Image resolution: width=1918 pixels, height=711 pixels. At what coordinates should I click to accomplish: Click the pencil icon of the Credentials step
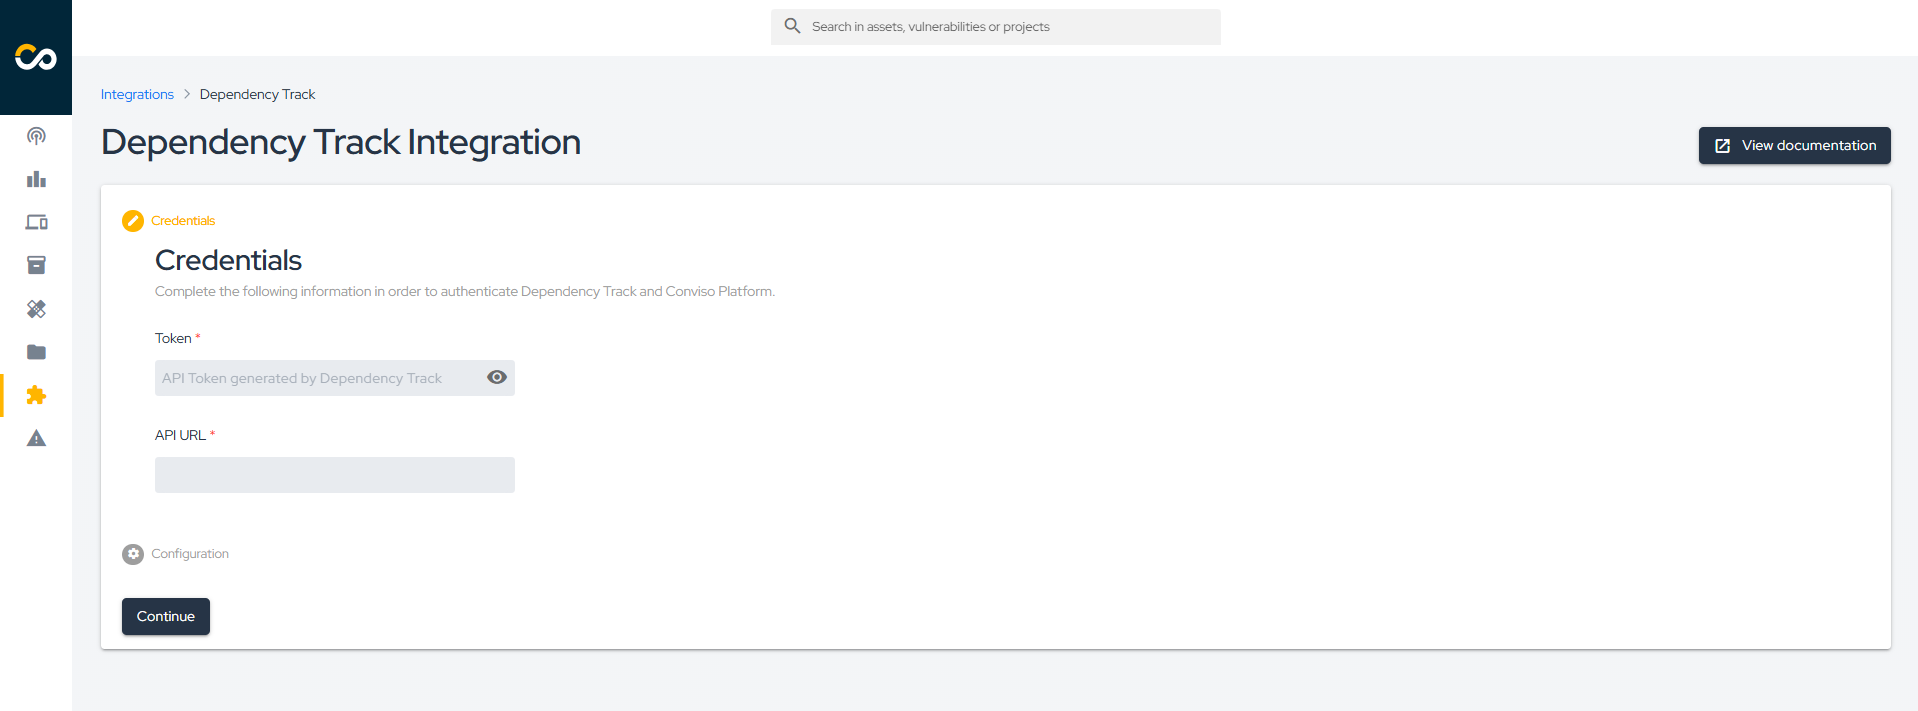(x=133, y=221)
